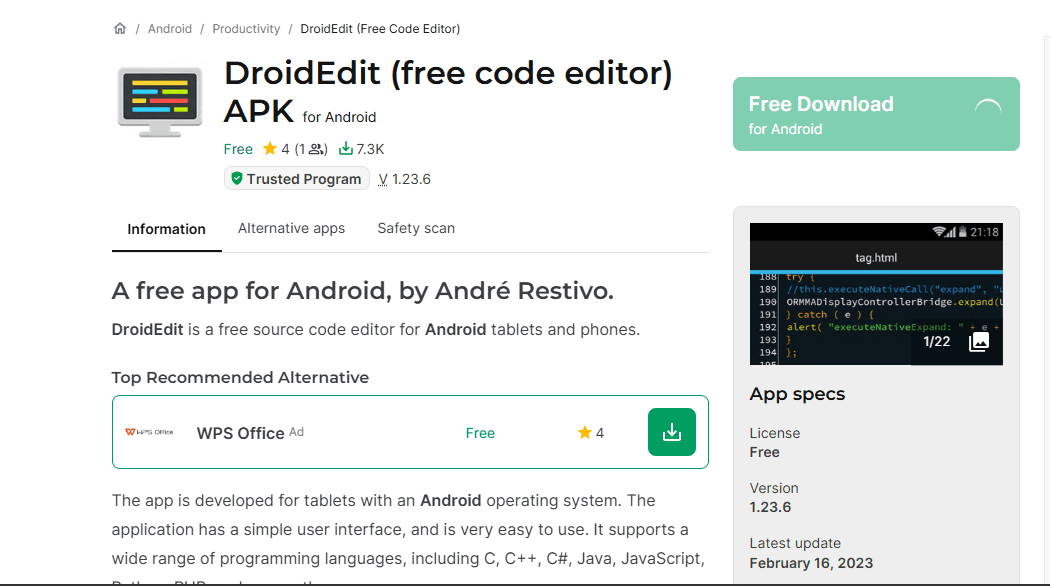Click the App specs heading

click(797, 394)
